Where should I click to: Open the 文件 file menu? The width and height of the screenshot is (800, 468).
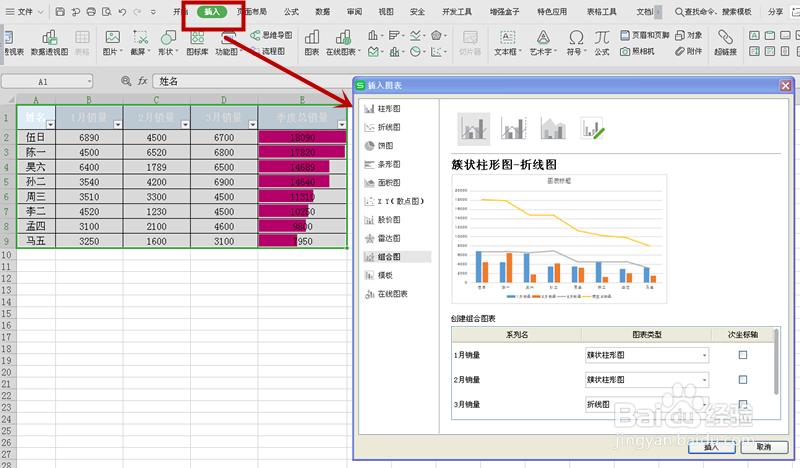click(x=24, y=11)
